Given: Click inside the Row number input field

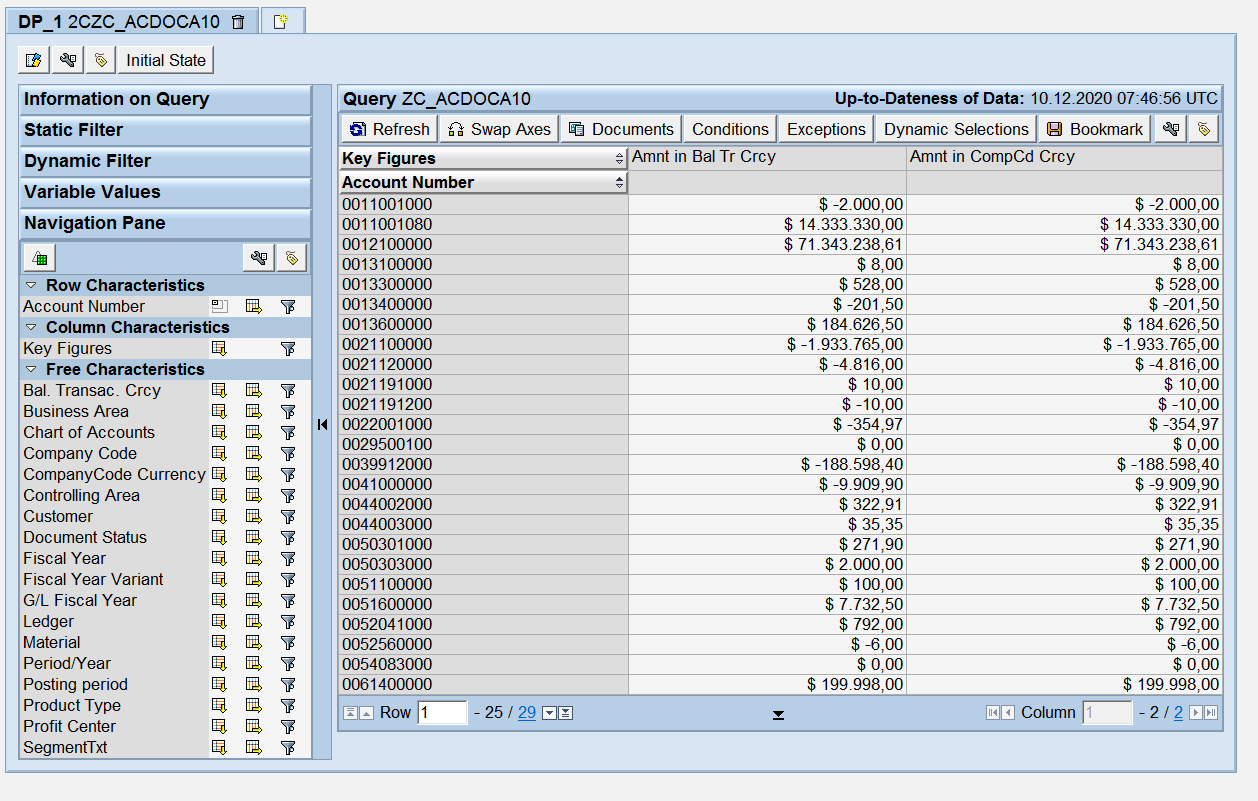Looking at the screenshot, I should (443, 713).
